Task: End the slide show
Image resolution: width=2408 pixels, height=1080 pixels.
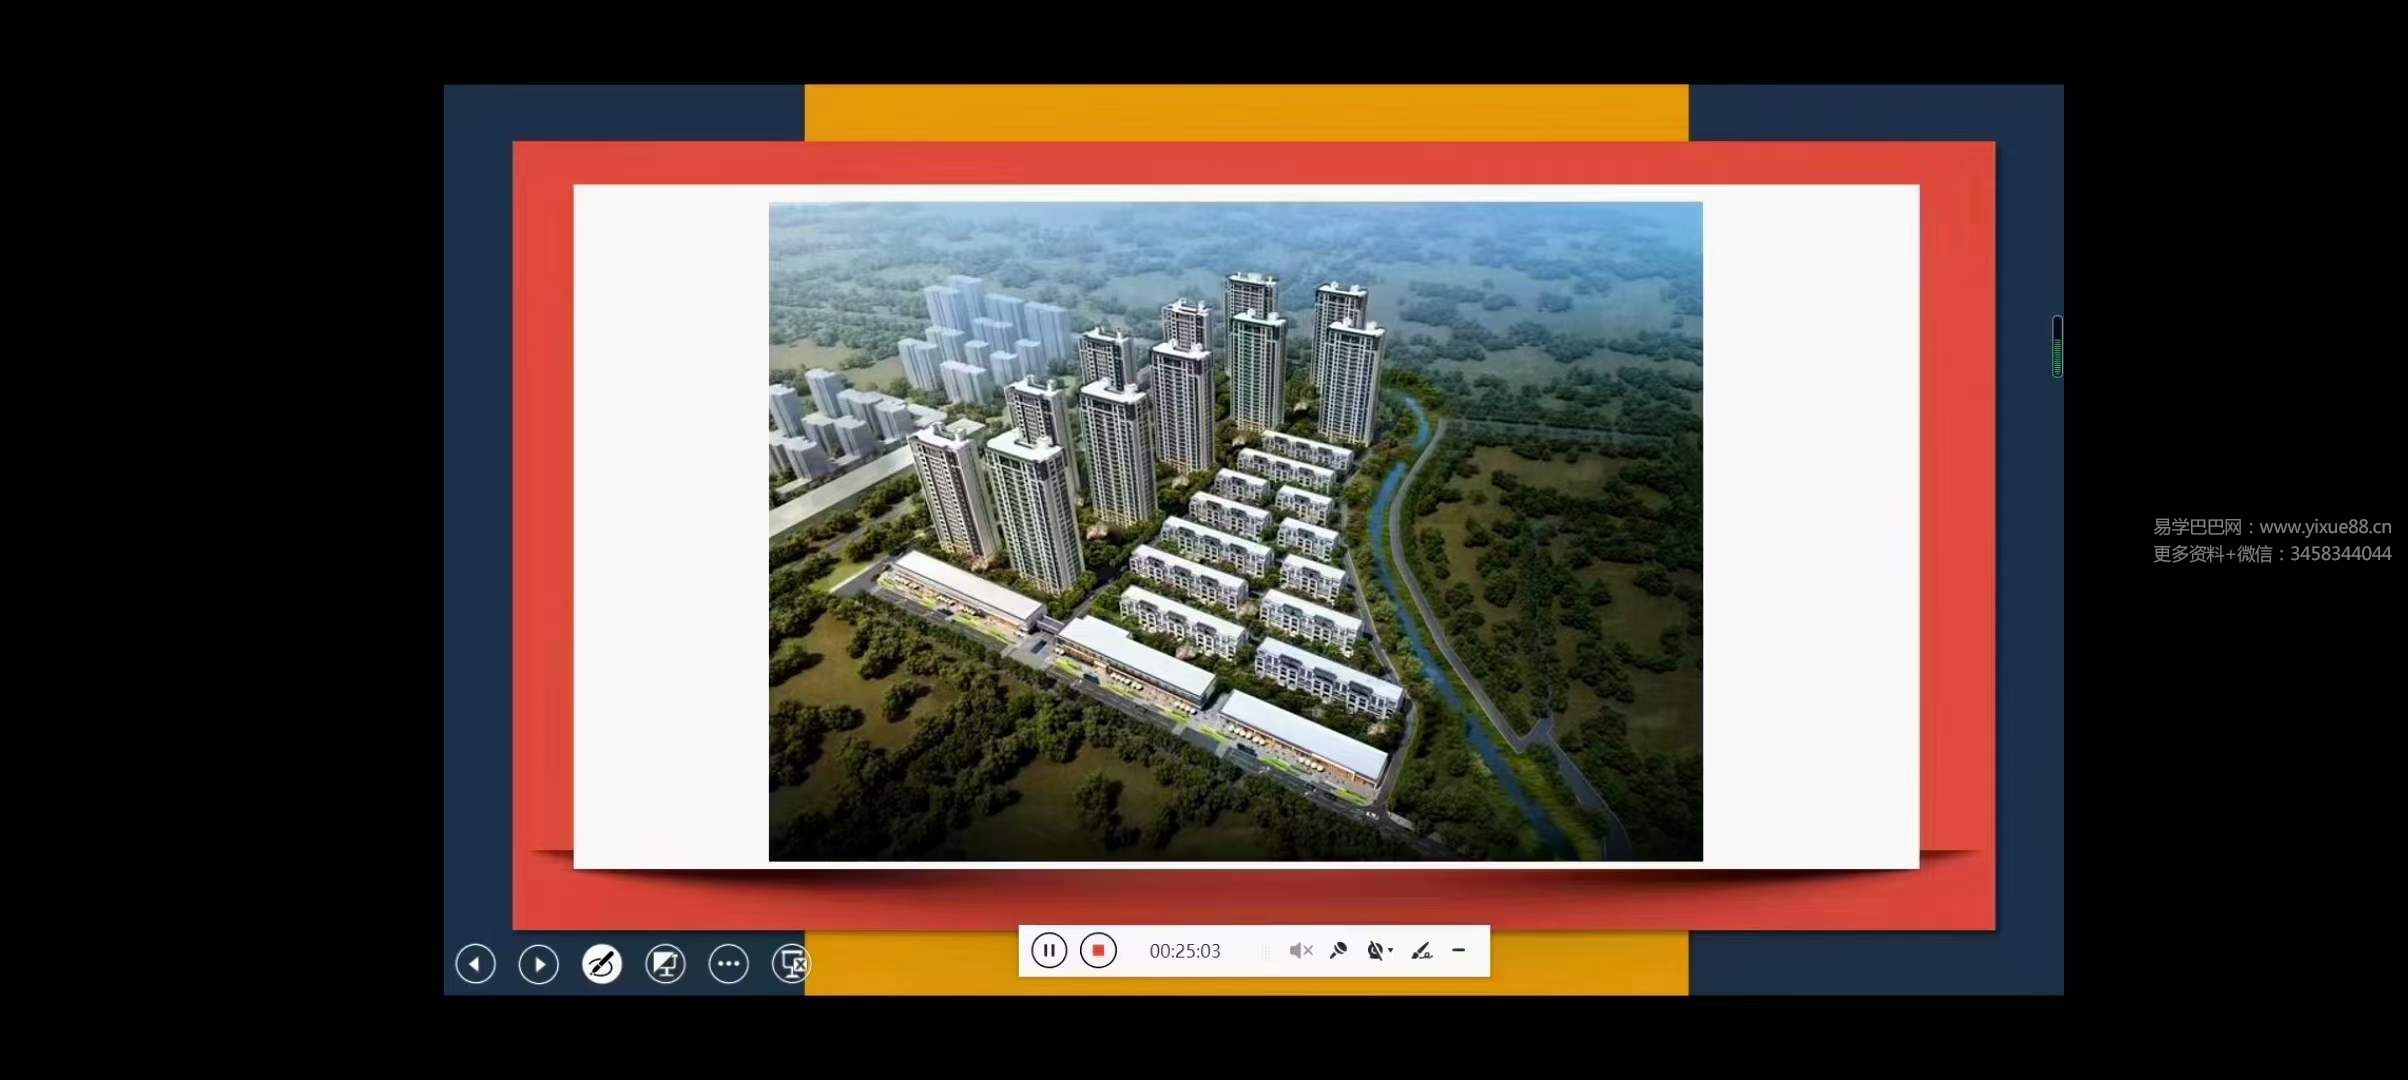Action: tap(791, 964)
